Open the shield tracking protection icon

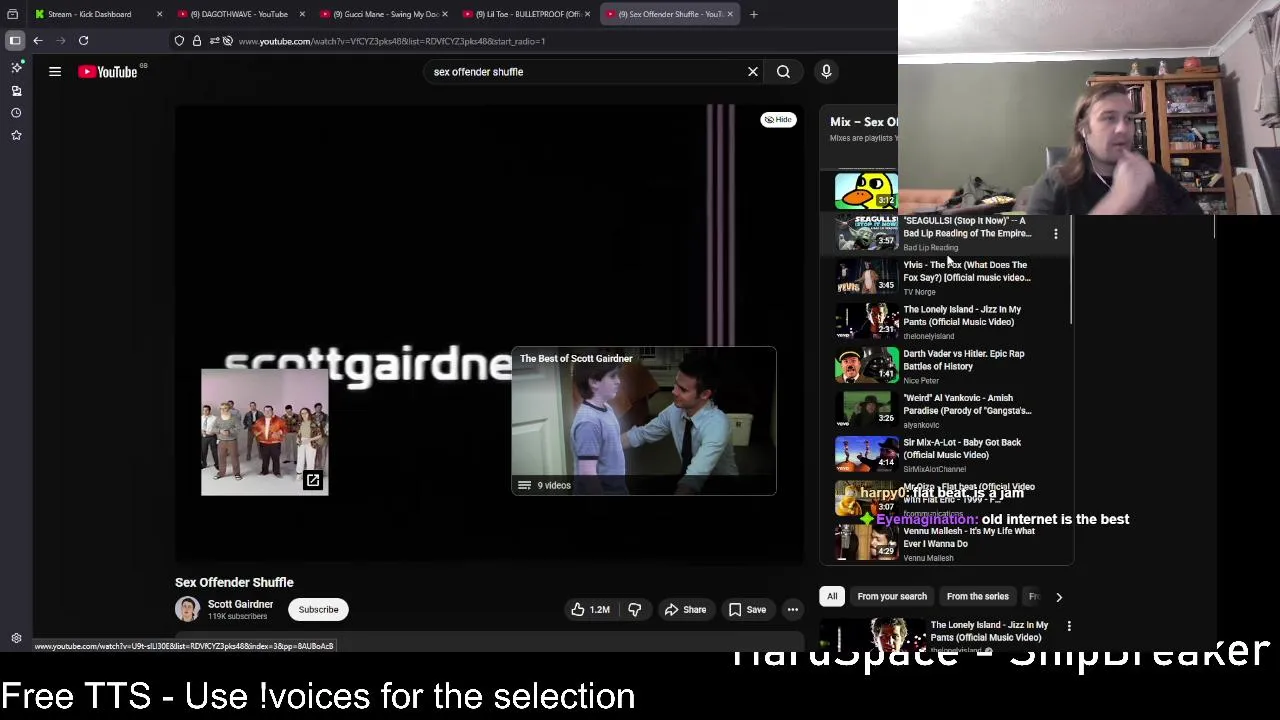click(x=179, y=41)
